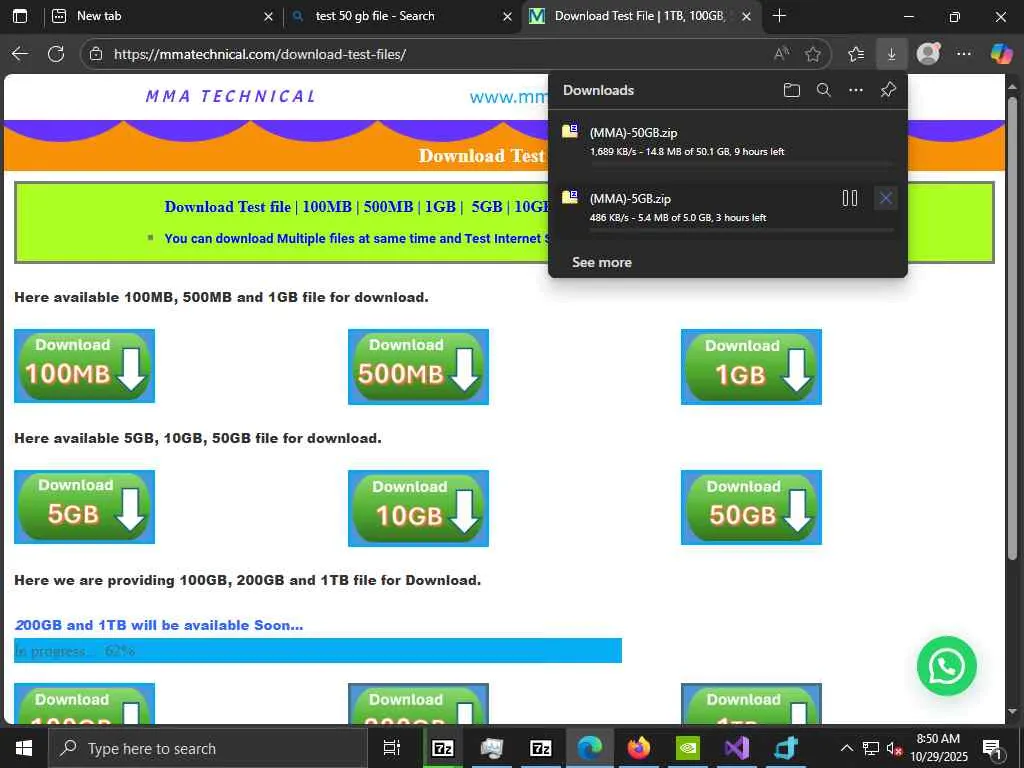The height and width of the screenshot is (768, 1024).
Task: Open downloads folder from Downloads panel
Action: [x=792, y=90]
